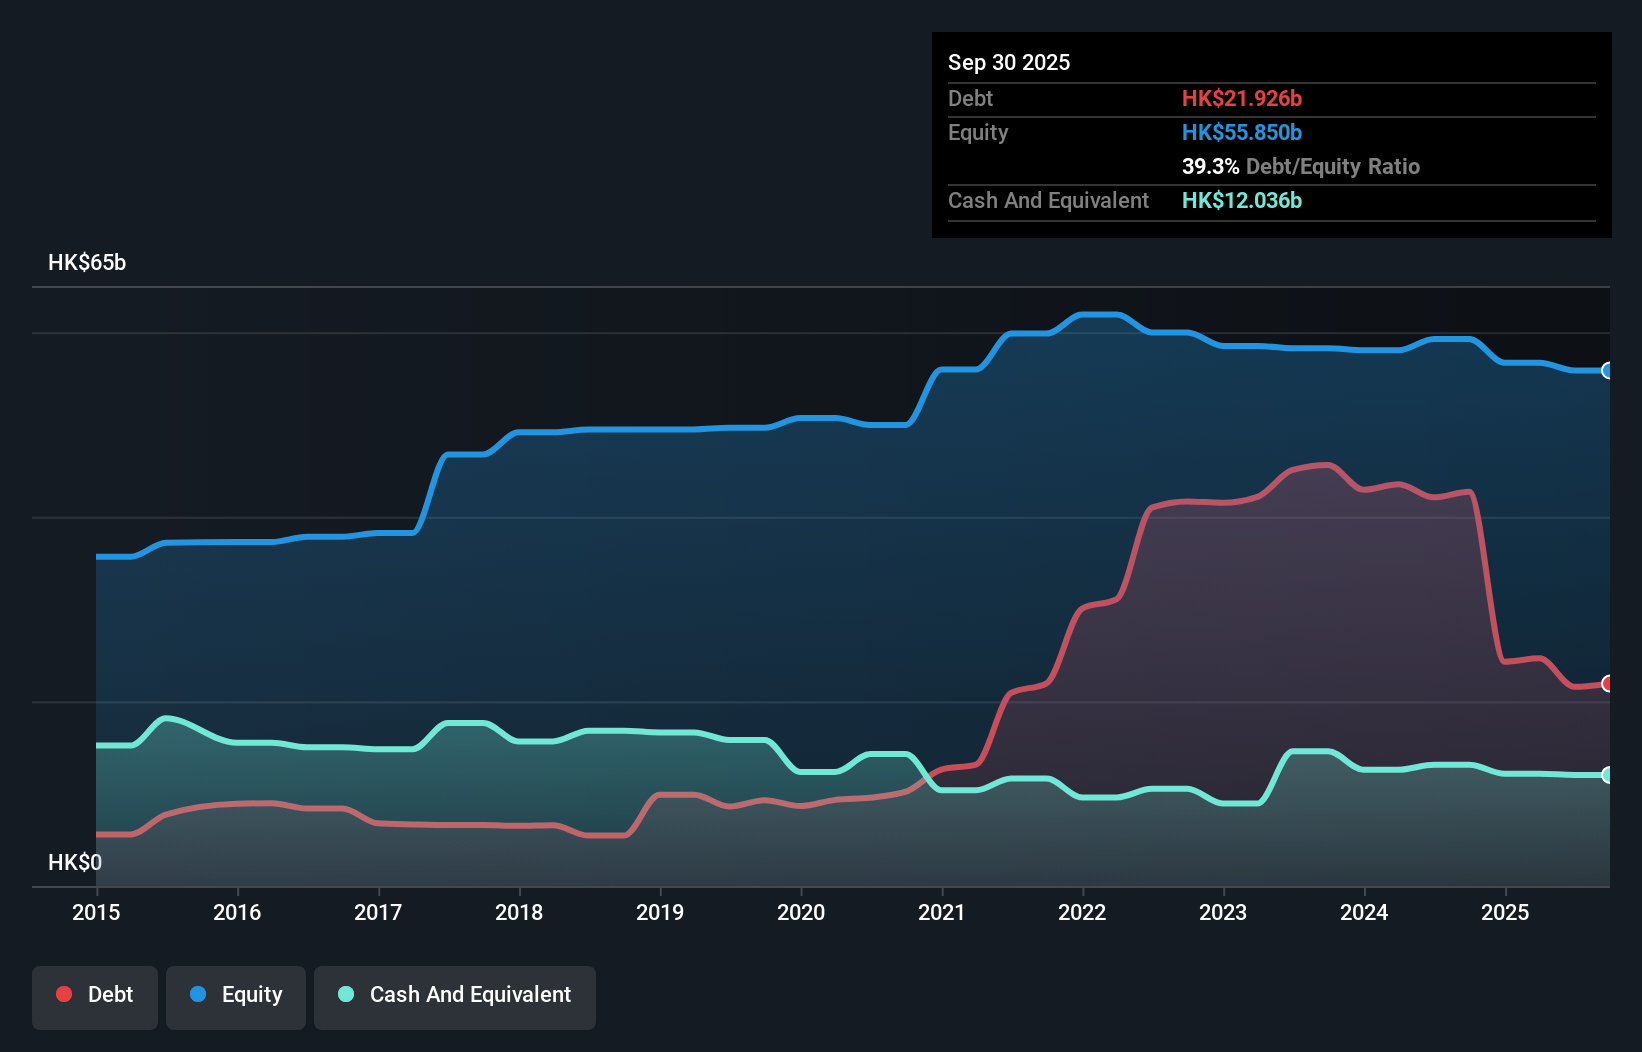Viewport: 1642px width, 1052px height.
Task: Select the blue Equity endpoint marker
Action: click(1607, 371)
